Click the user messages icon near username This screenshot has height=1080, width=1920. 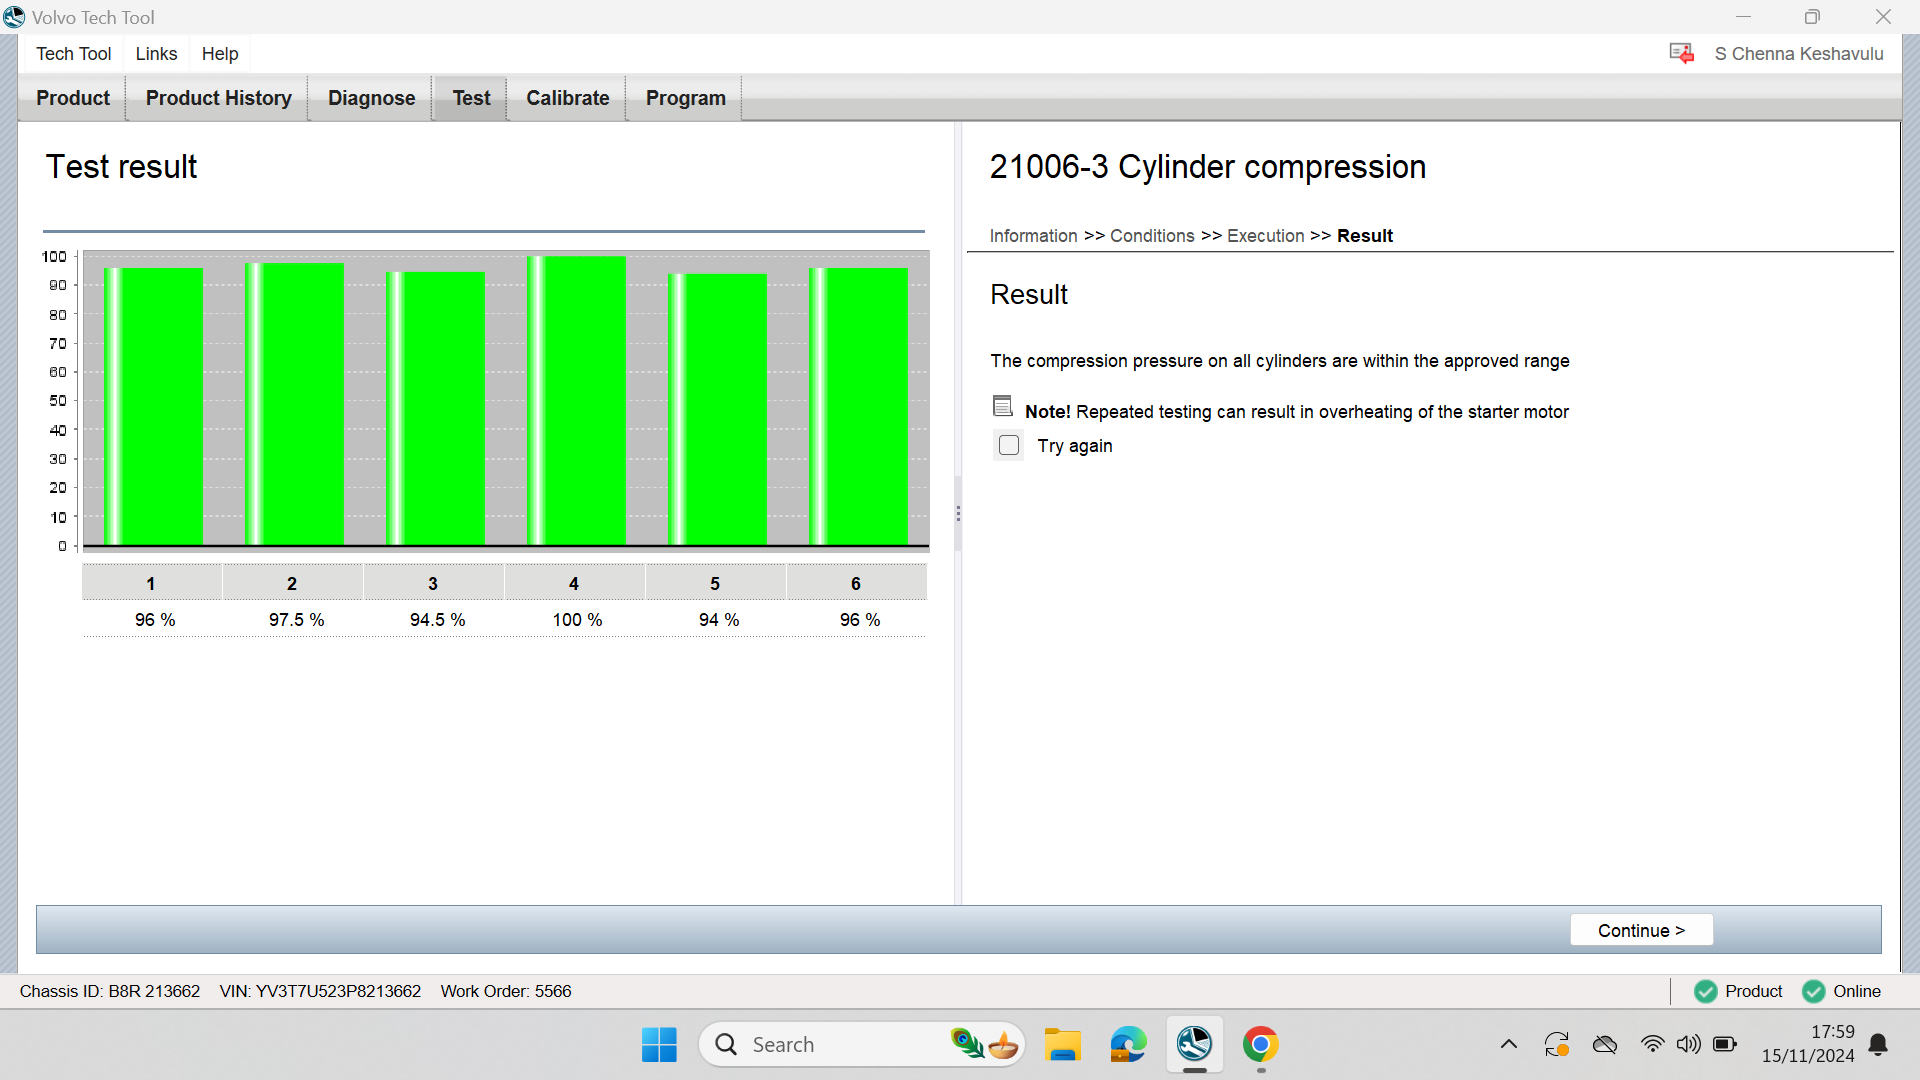click(1682, 53)
